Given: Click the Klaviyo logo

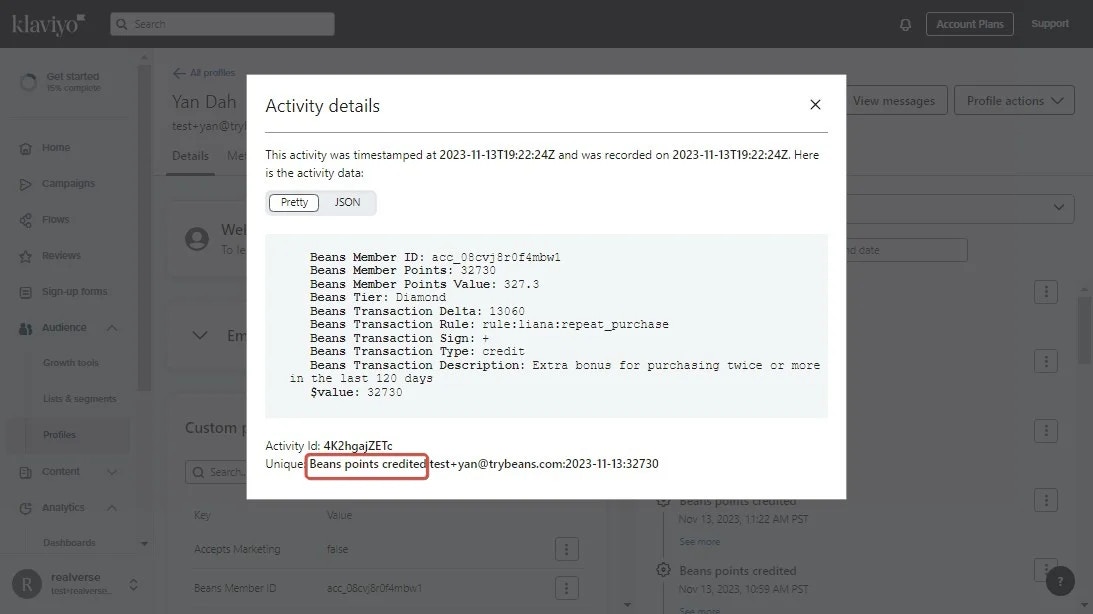Looking at the screenshot, I should pos(48,24).
